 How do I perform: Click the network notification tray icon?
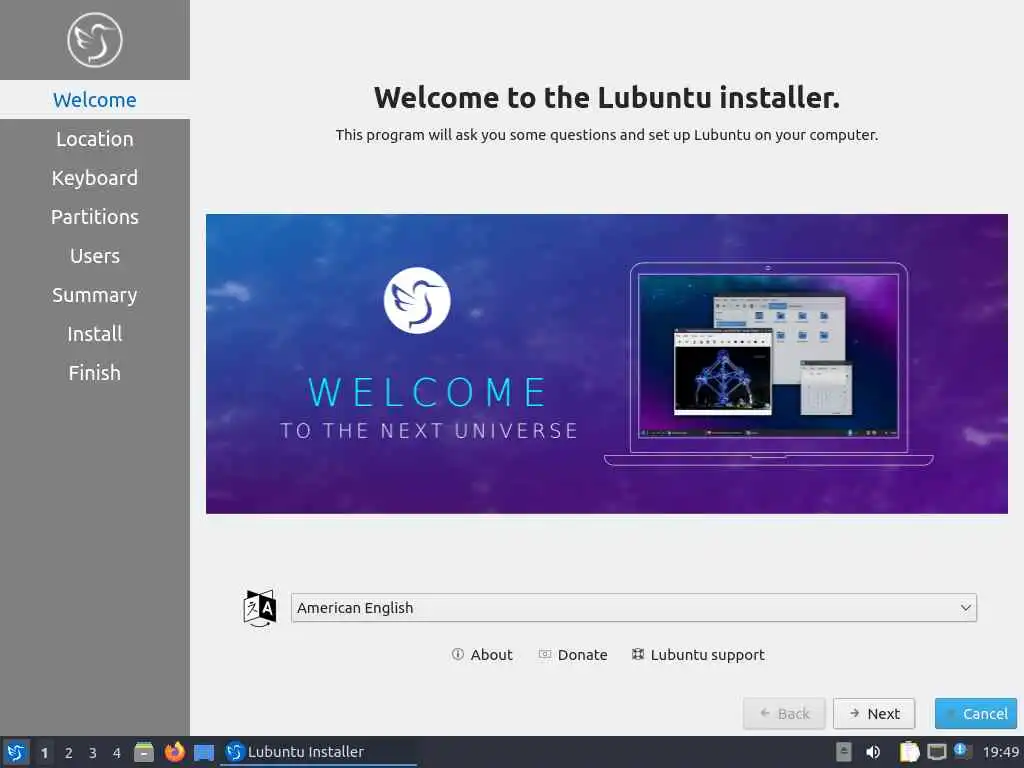coord(963,751)
